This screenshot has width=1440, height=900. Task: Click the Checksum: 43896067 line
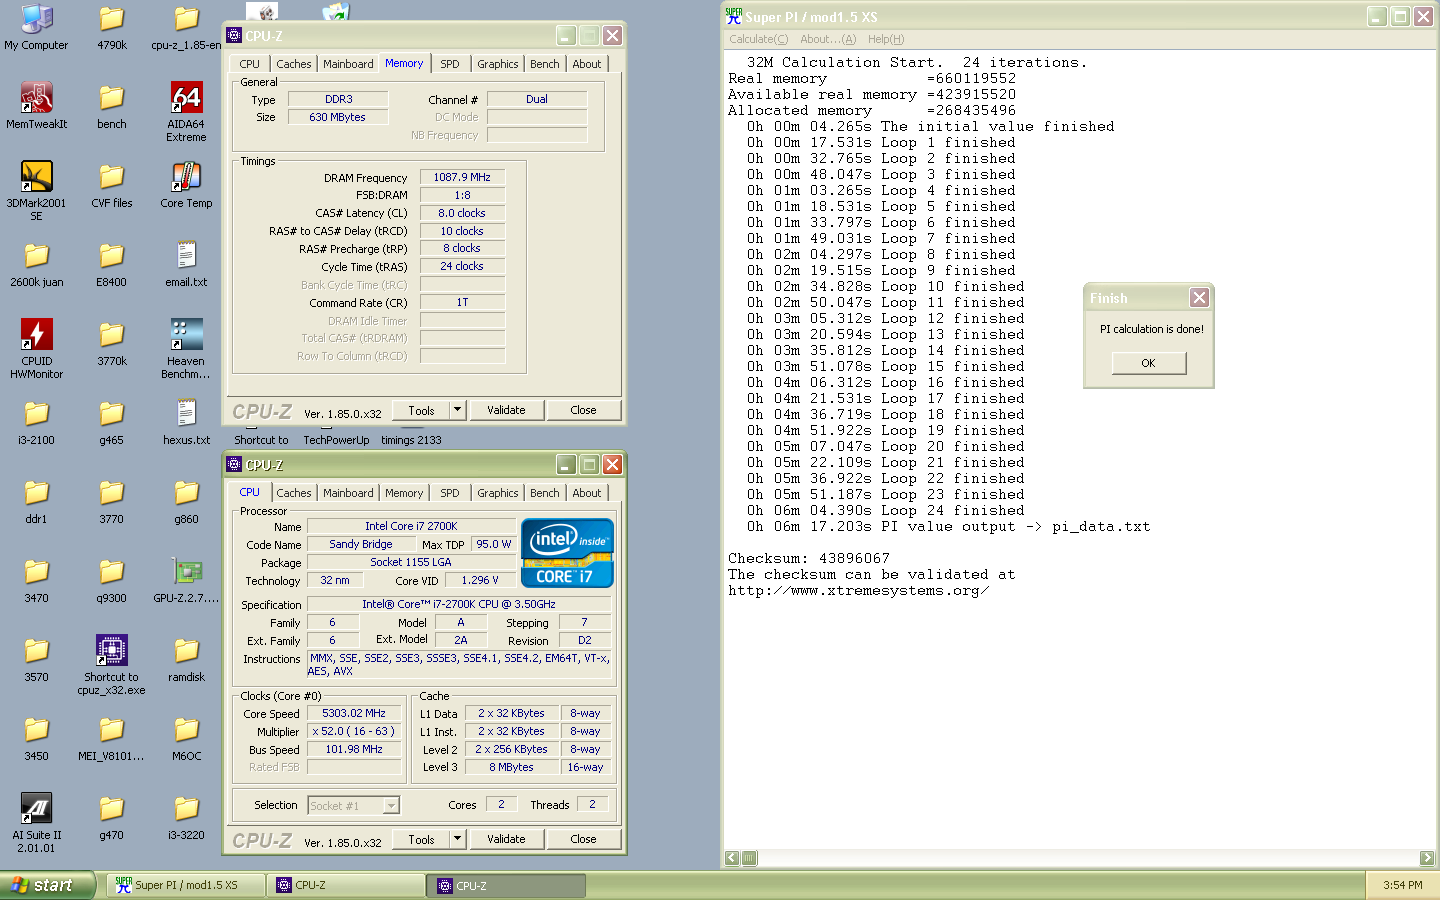(x=809, y=559)
